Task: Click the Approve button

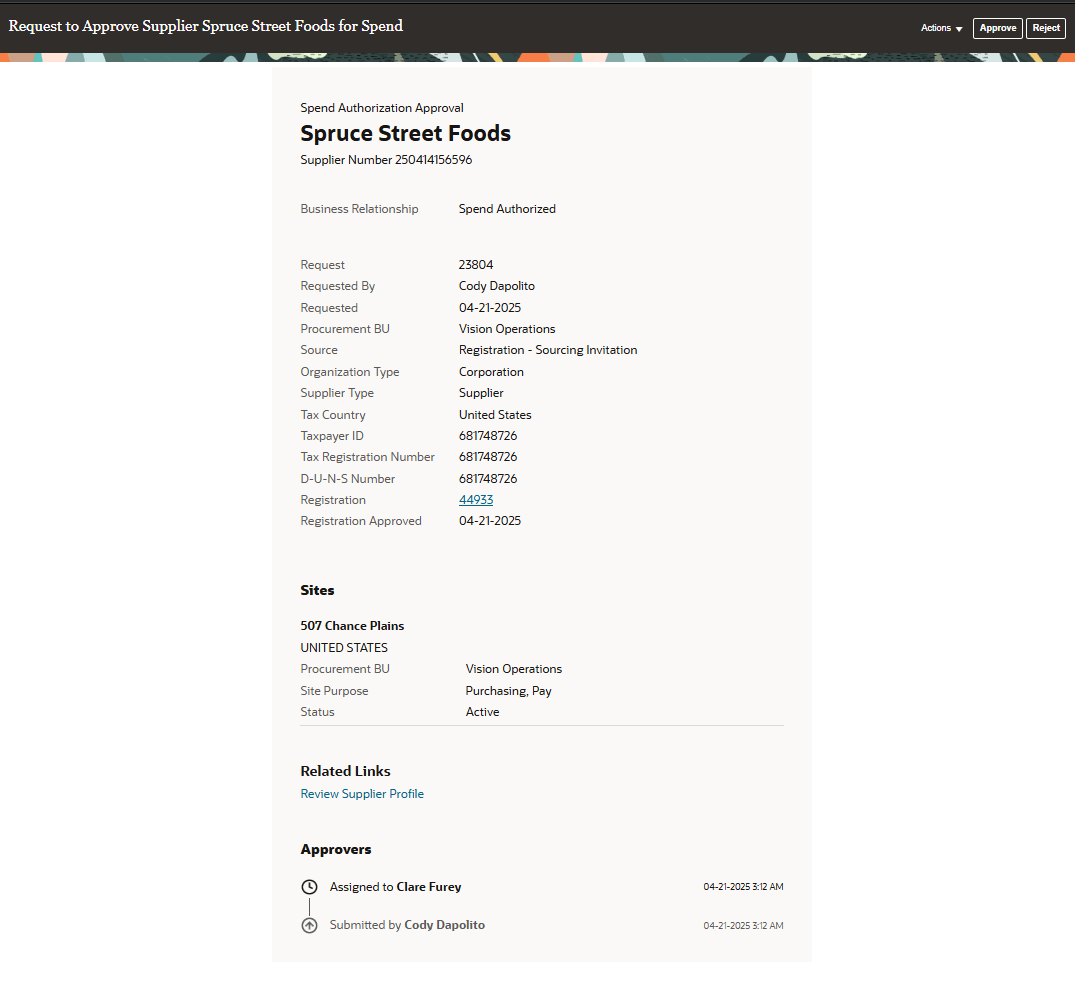Action: click(x=997, y=28)
